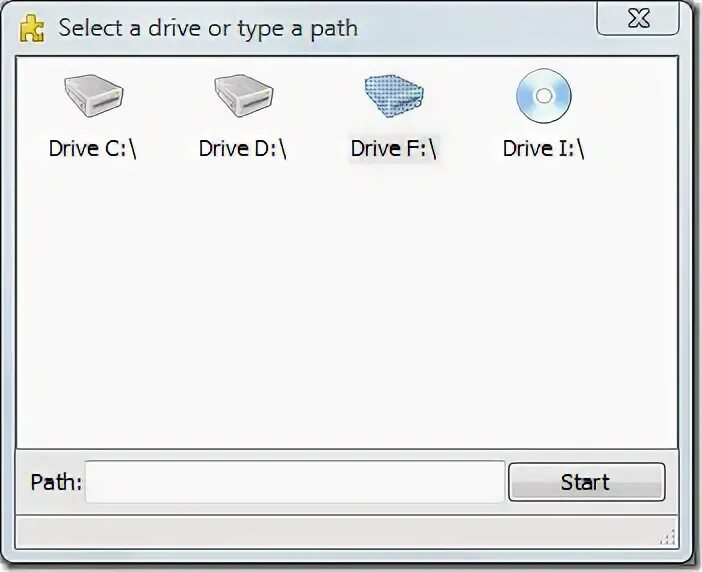Select the "Drive I:\" text label
The height and width of the screenshot is (572, 702).
pyautogui.click(x=544, y=149)
